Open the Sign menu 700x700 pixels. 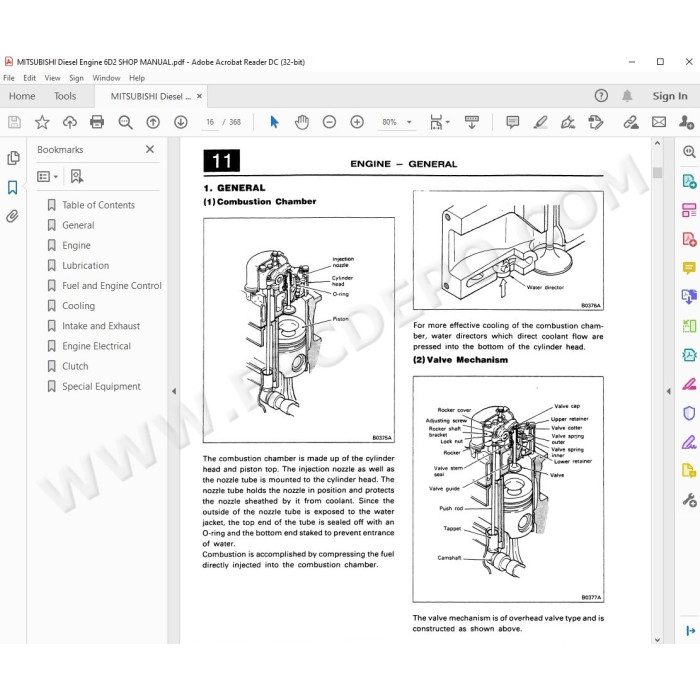click(76, 78)
